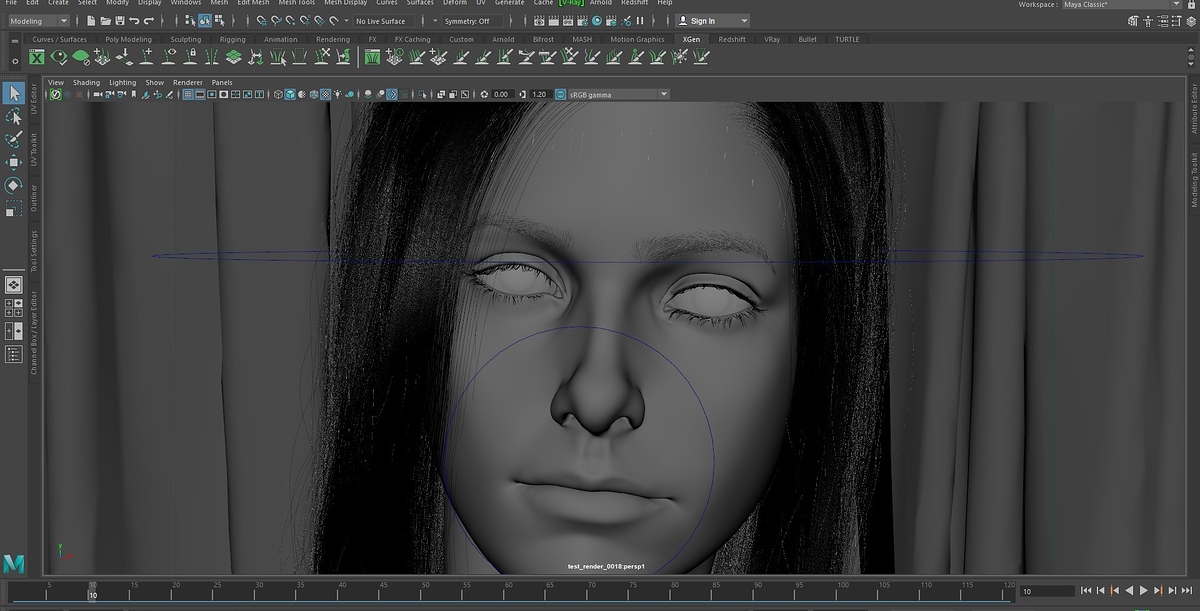
Task: Open scene with folder icon
Action: (105, 21)
